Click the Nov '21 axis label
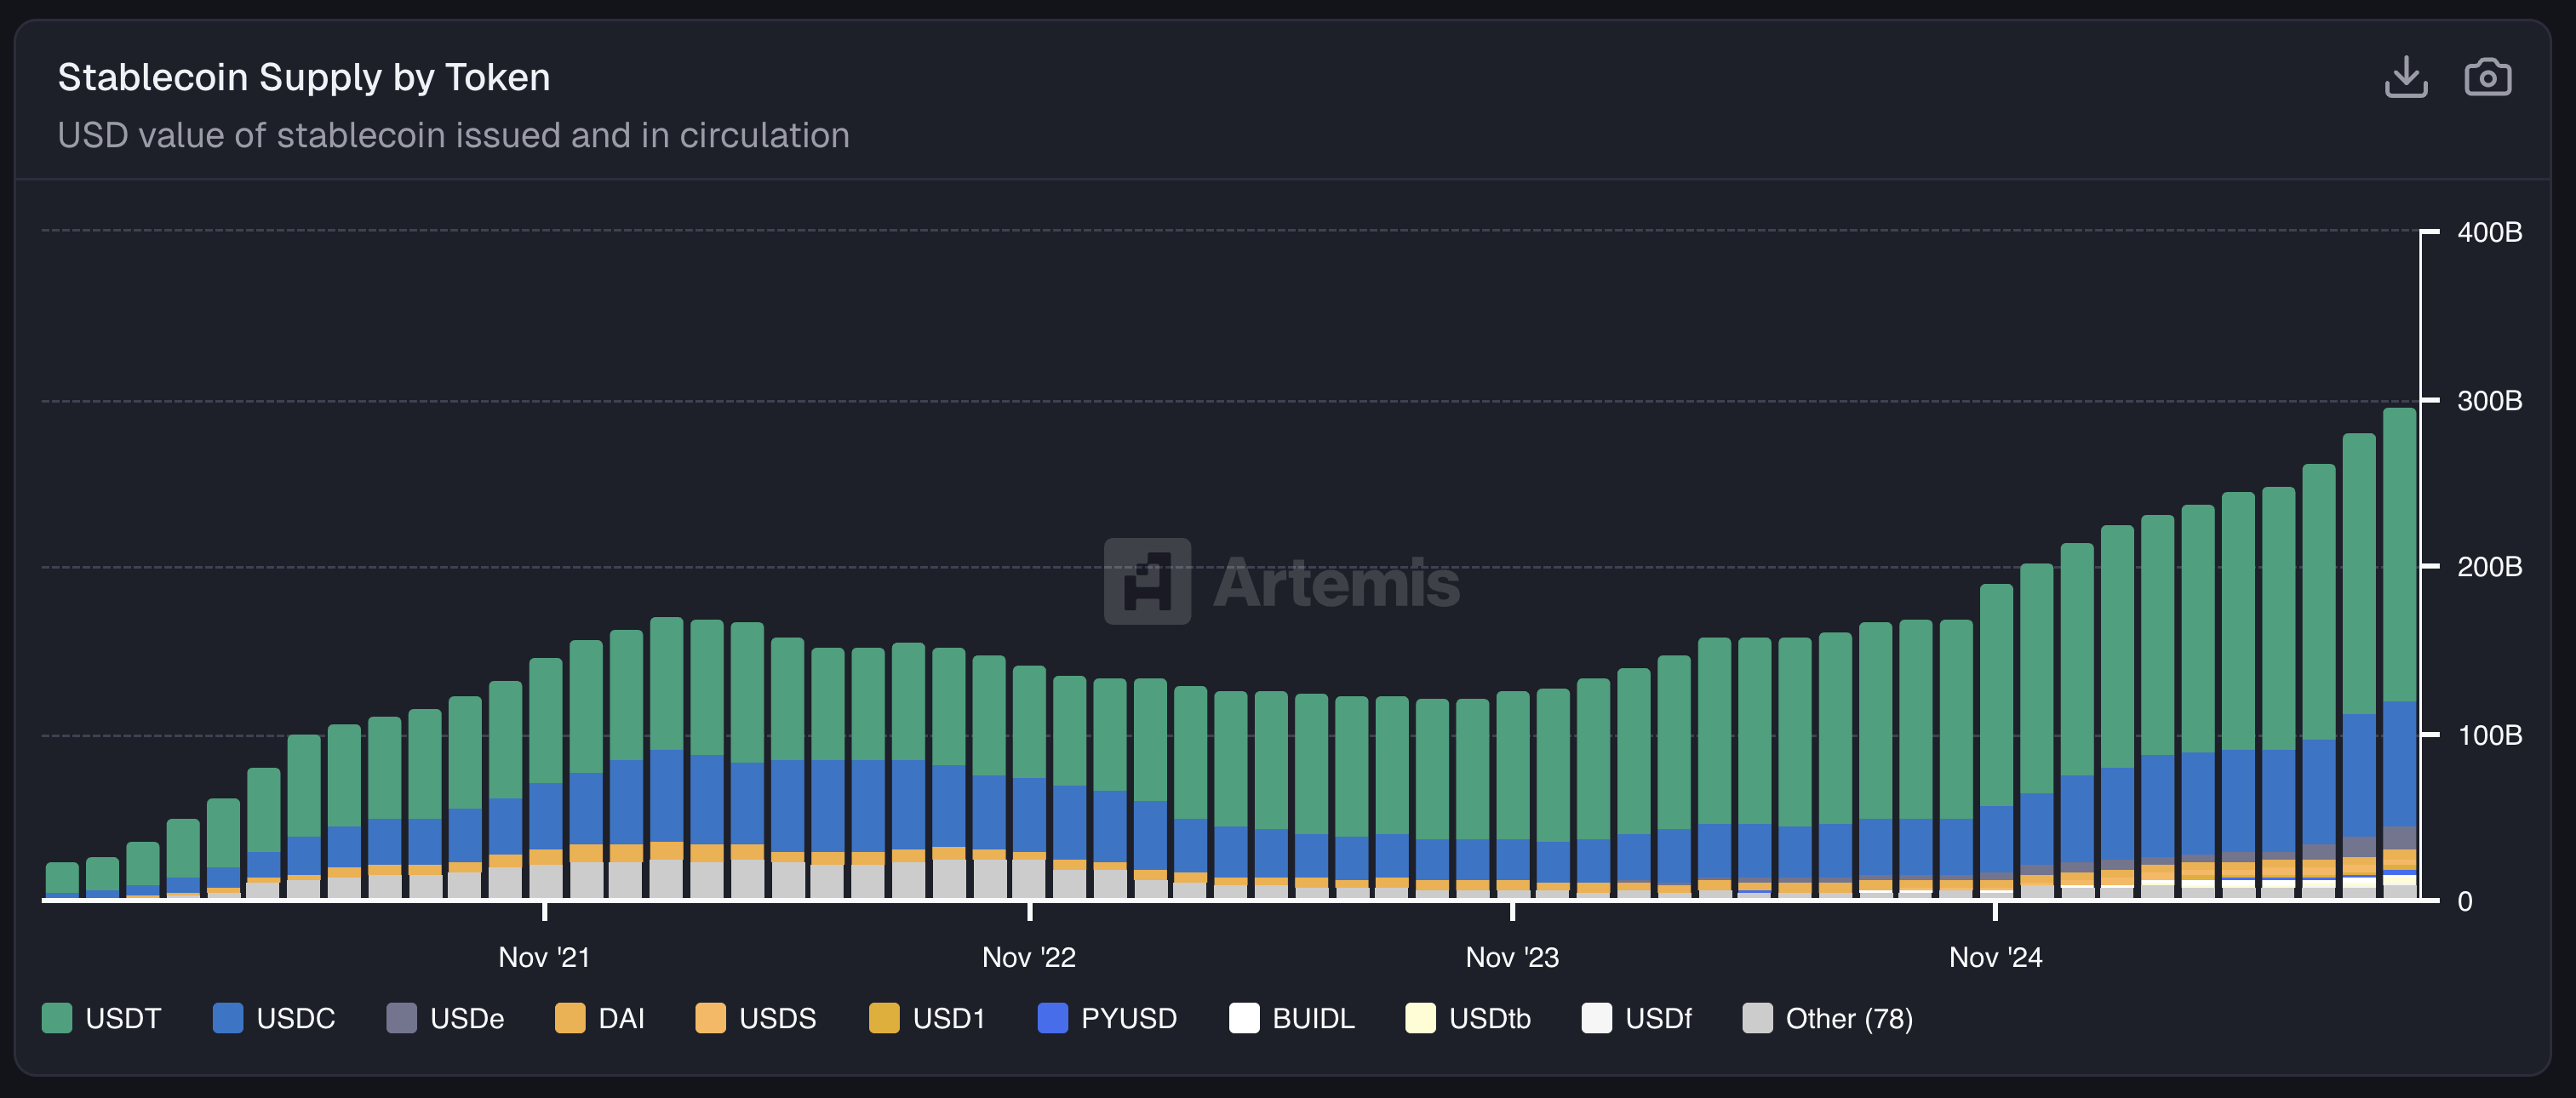Image resolution: width=2576 pixels, height=1098 pixels. [x=544, y=957]
